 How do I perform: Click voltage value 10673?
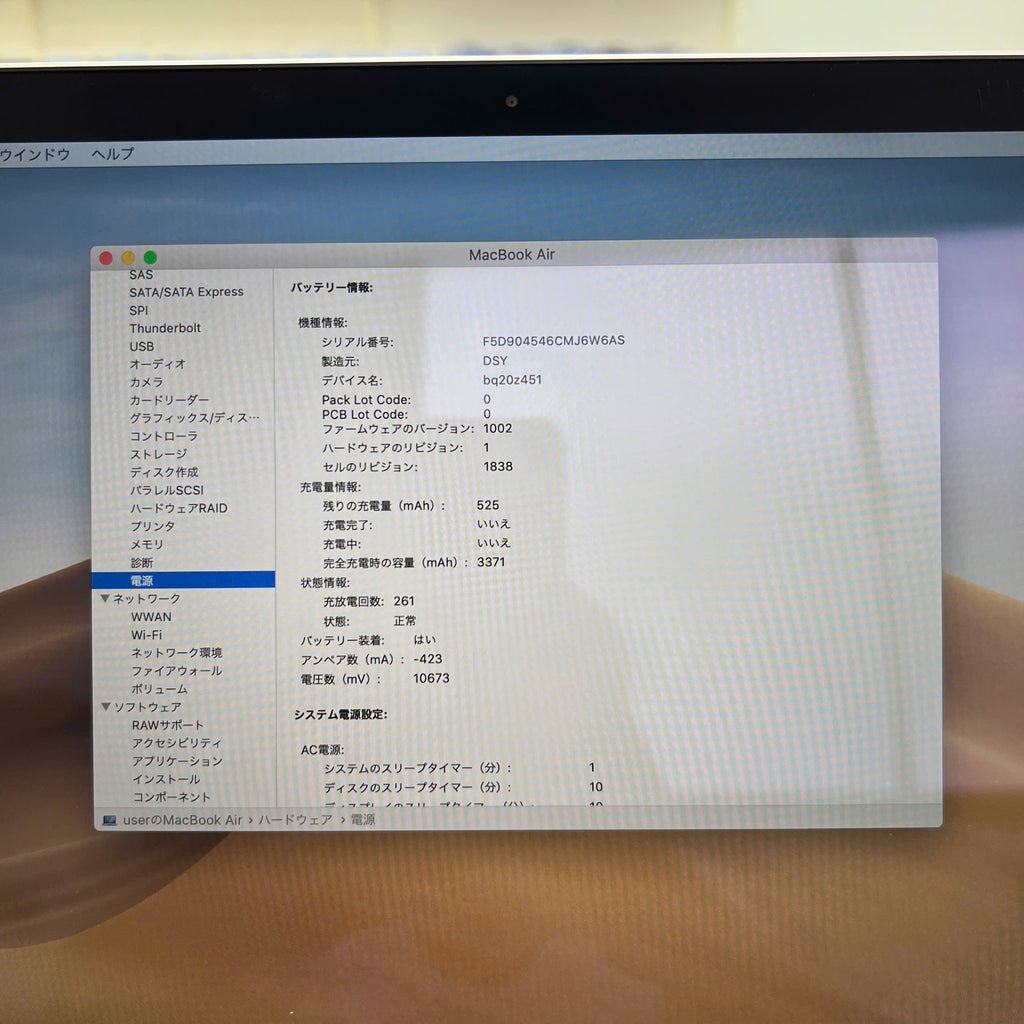click(431, 678)
